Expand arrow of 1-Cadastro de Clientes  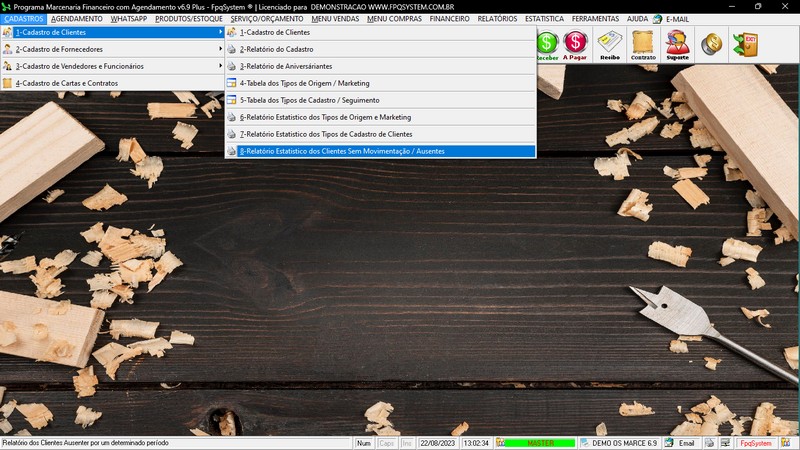tap(220, 32)
